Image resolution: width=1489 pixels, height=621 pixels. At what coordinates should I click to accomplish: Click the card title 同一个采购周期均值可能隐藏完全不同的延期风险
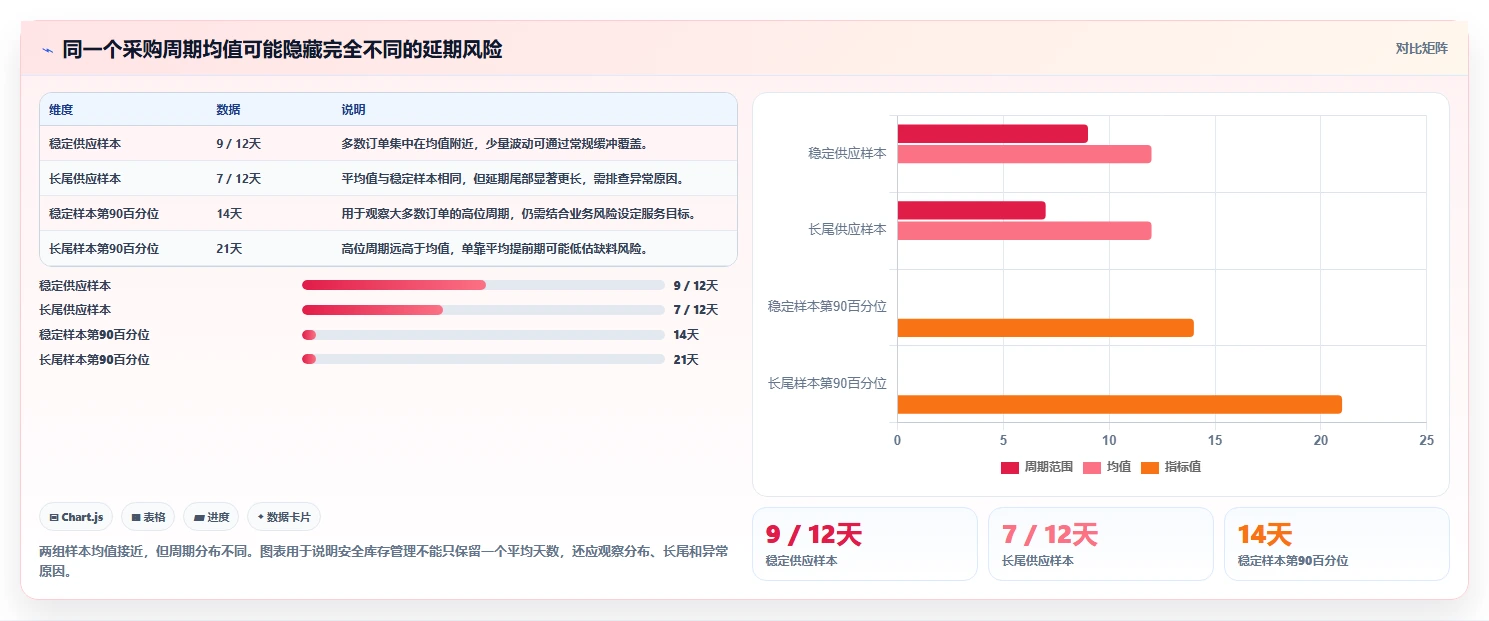[282, 49]
